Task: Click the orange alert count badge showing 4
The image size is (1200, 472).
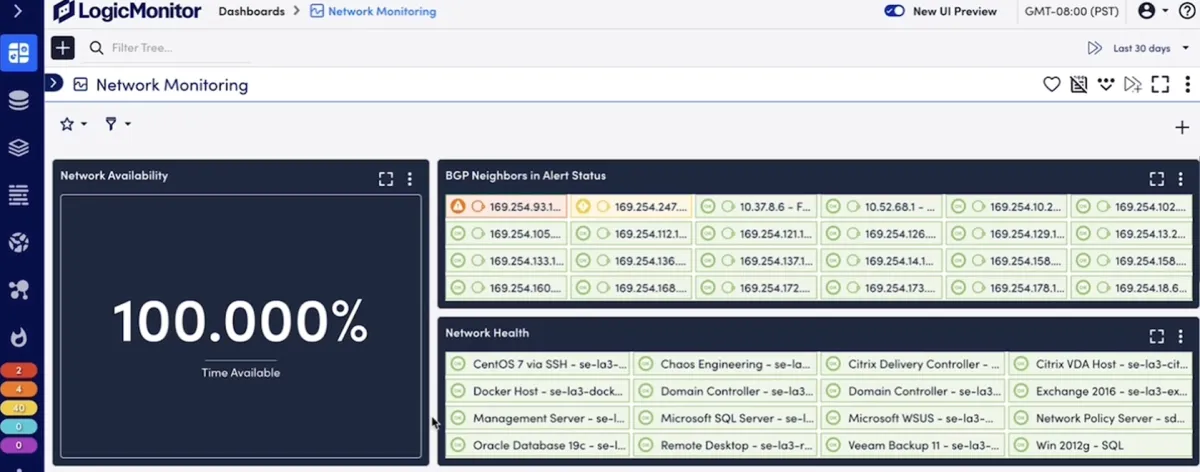Action: 19,389
